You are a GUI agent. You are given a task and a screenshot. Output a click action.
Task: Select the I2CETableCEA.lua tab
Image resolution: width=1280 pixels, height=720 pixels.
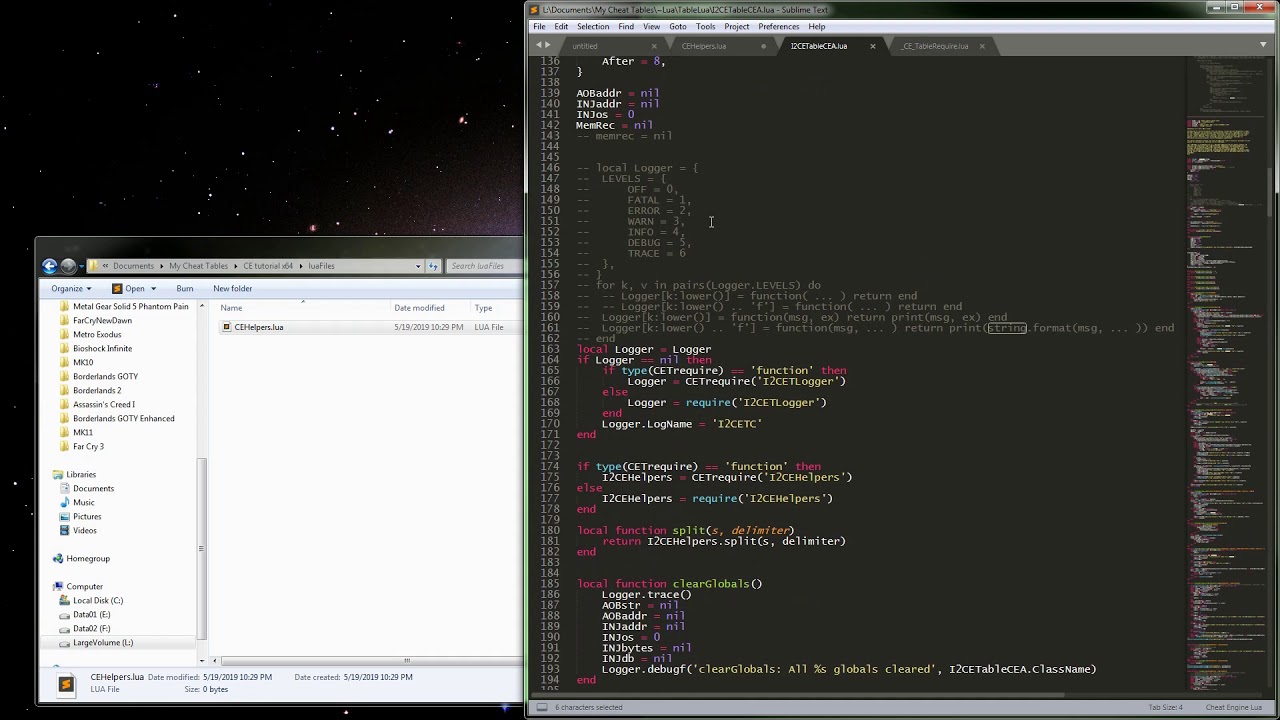click(x=819, y=46)
